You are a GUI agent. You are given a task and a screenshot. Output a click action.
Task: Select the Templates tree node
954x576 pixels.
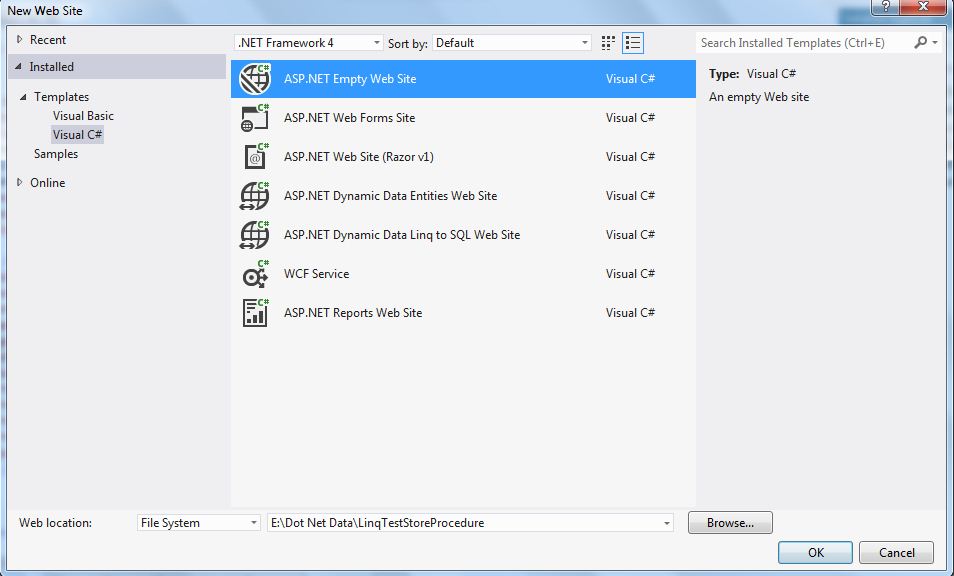click(x=61, y=97)
